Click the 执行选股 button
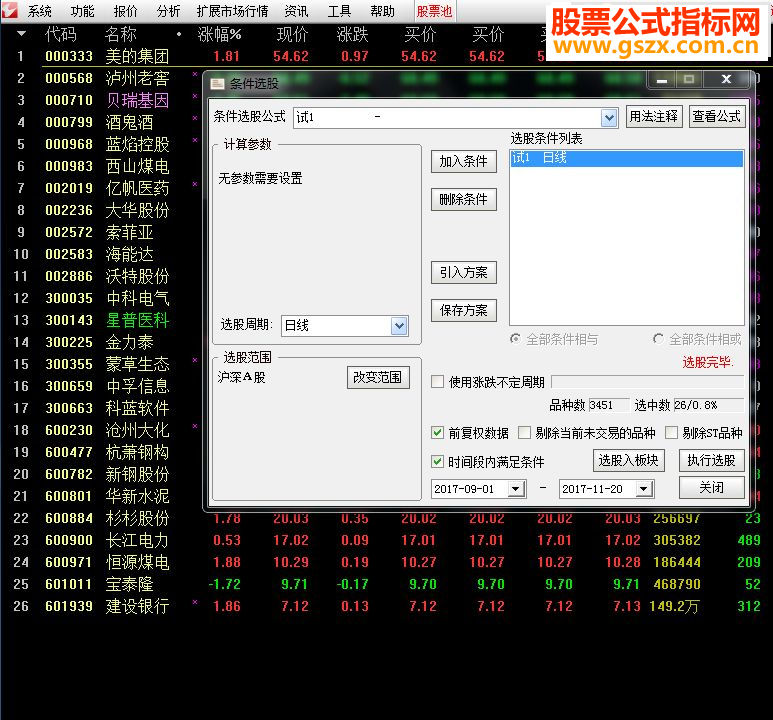 (x=711, y=461)
